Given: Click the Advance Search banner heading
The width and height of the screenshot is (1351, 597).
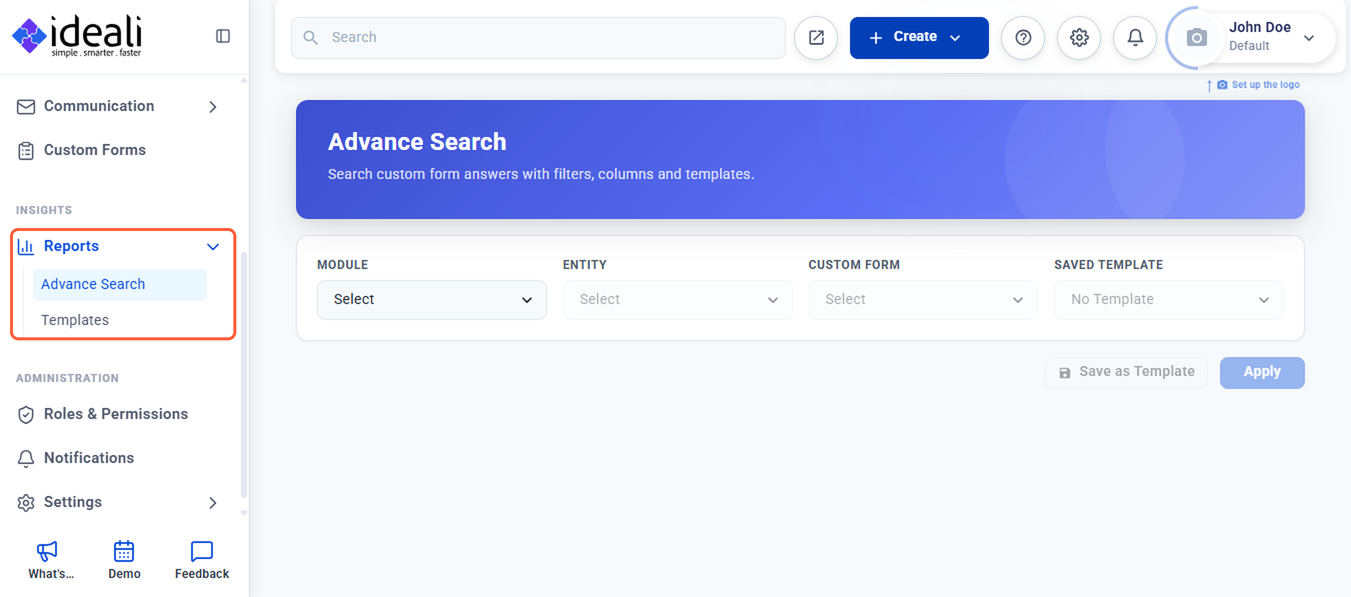Looking at the screenshot, I should (x=417, y=142).
